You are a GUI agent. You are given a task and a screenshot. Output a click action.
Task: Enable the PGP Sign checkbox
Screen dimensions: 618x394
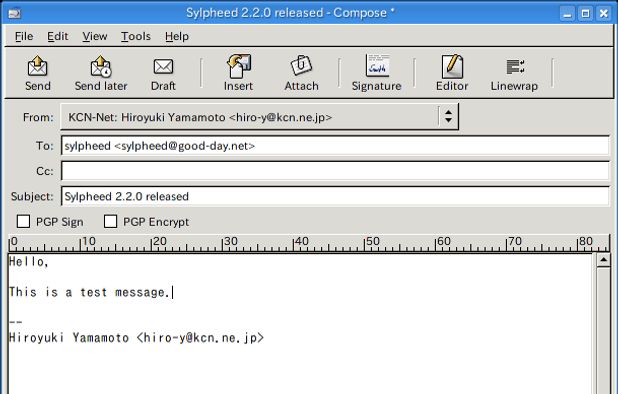click(x=23, y=221)
